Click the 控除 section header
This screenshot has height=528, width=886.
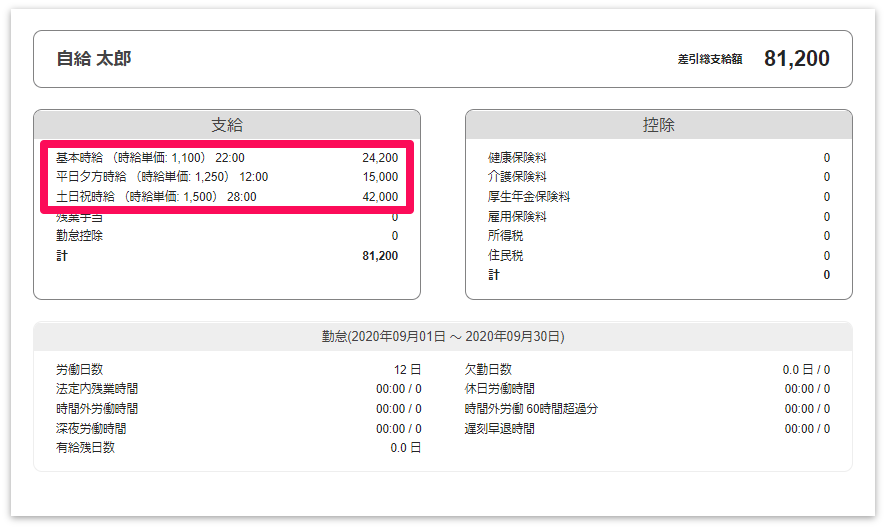[658, 125]
